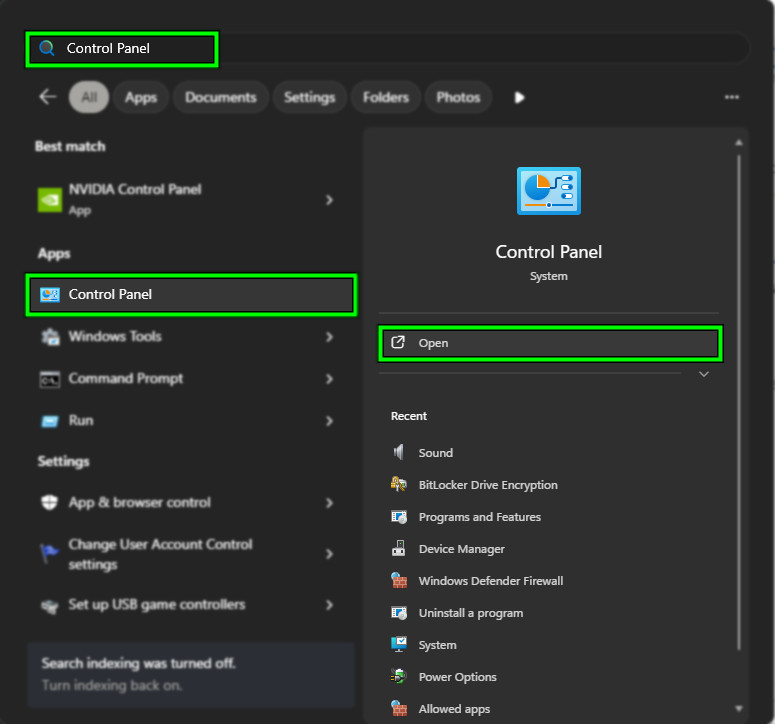Expand the NVIDIA Control Panel result arrow
Viewport: 775px width, 724px height.
[x=329, y=200]
